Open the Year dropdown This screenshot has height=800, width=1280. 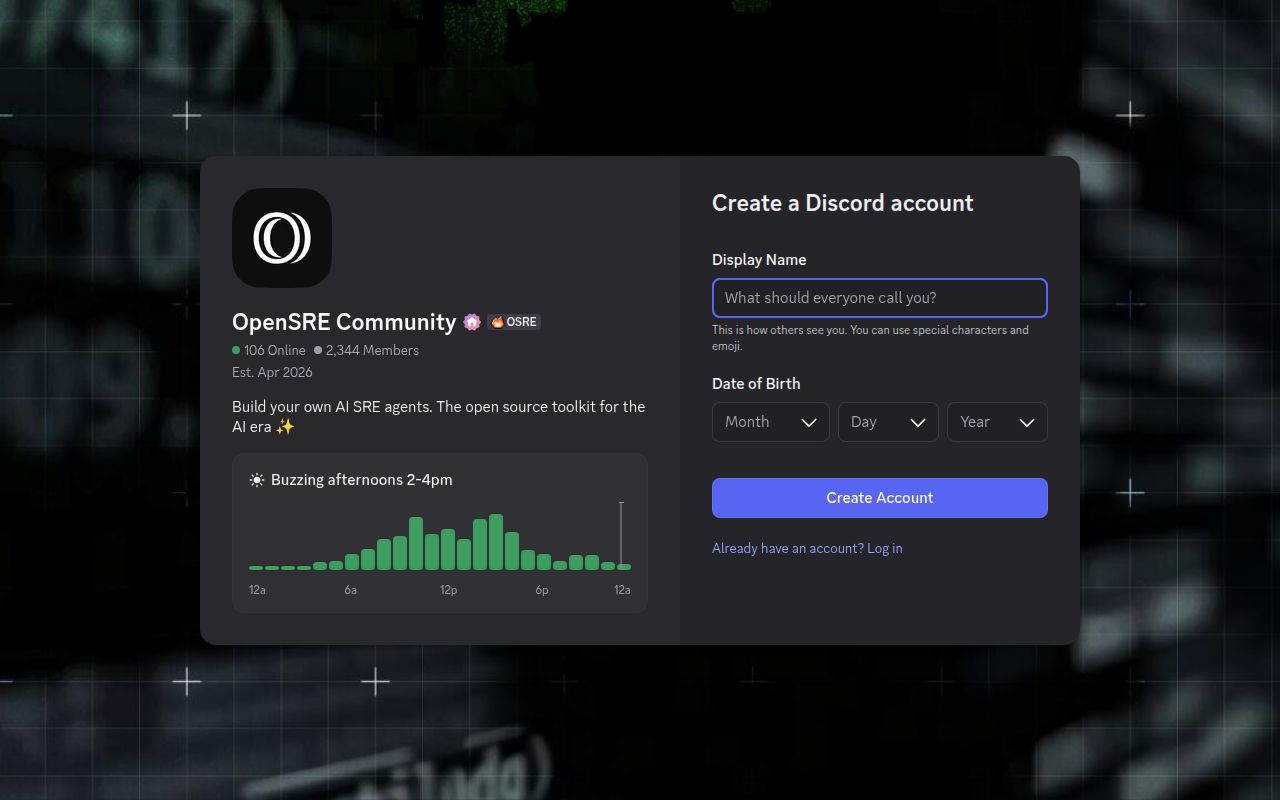pyautogui.click(x=997, y=422)
